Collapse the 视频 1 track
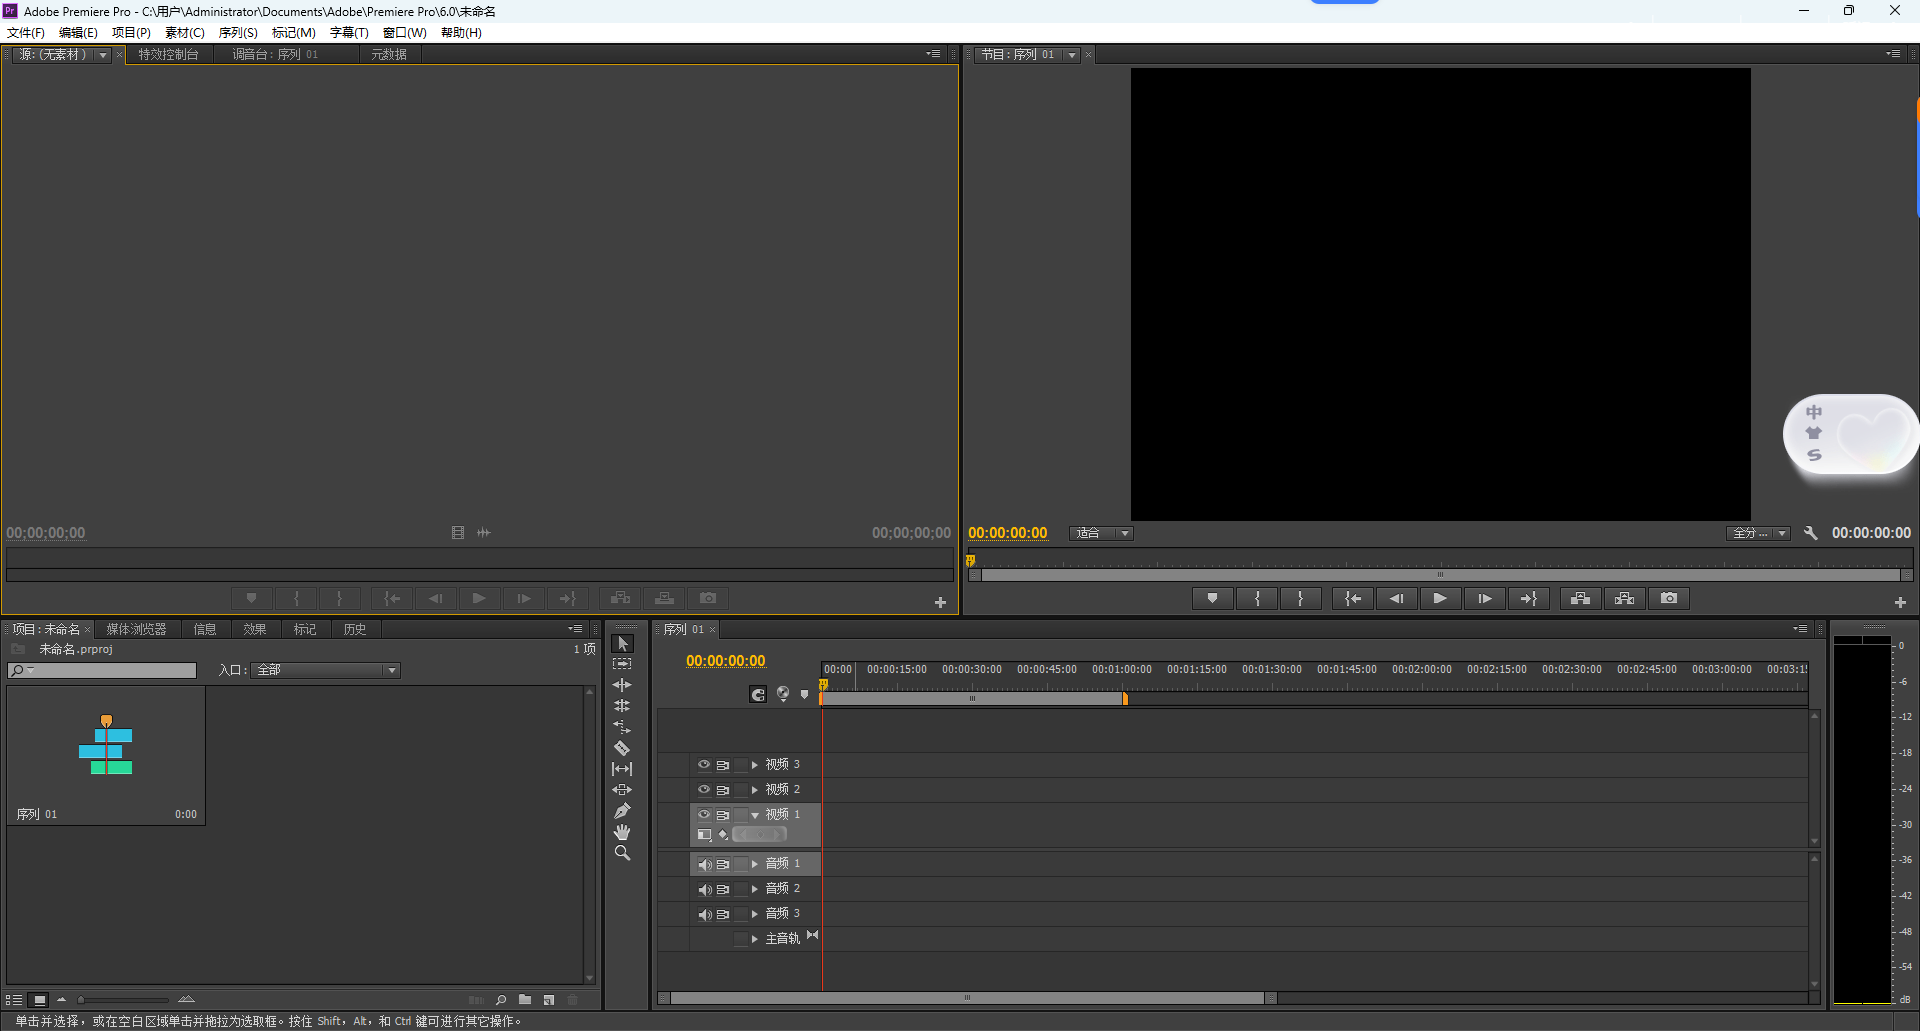The width and height of the screenshot is (1920, 1031). [x=756, y=814]
